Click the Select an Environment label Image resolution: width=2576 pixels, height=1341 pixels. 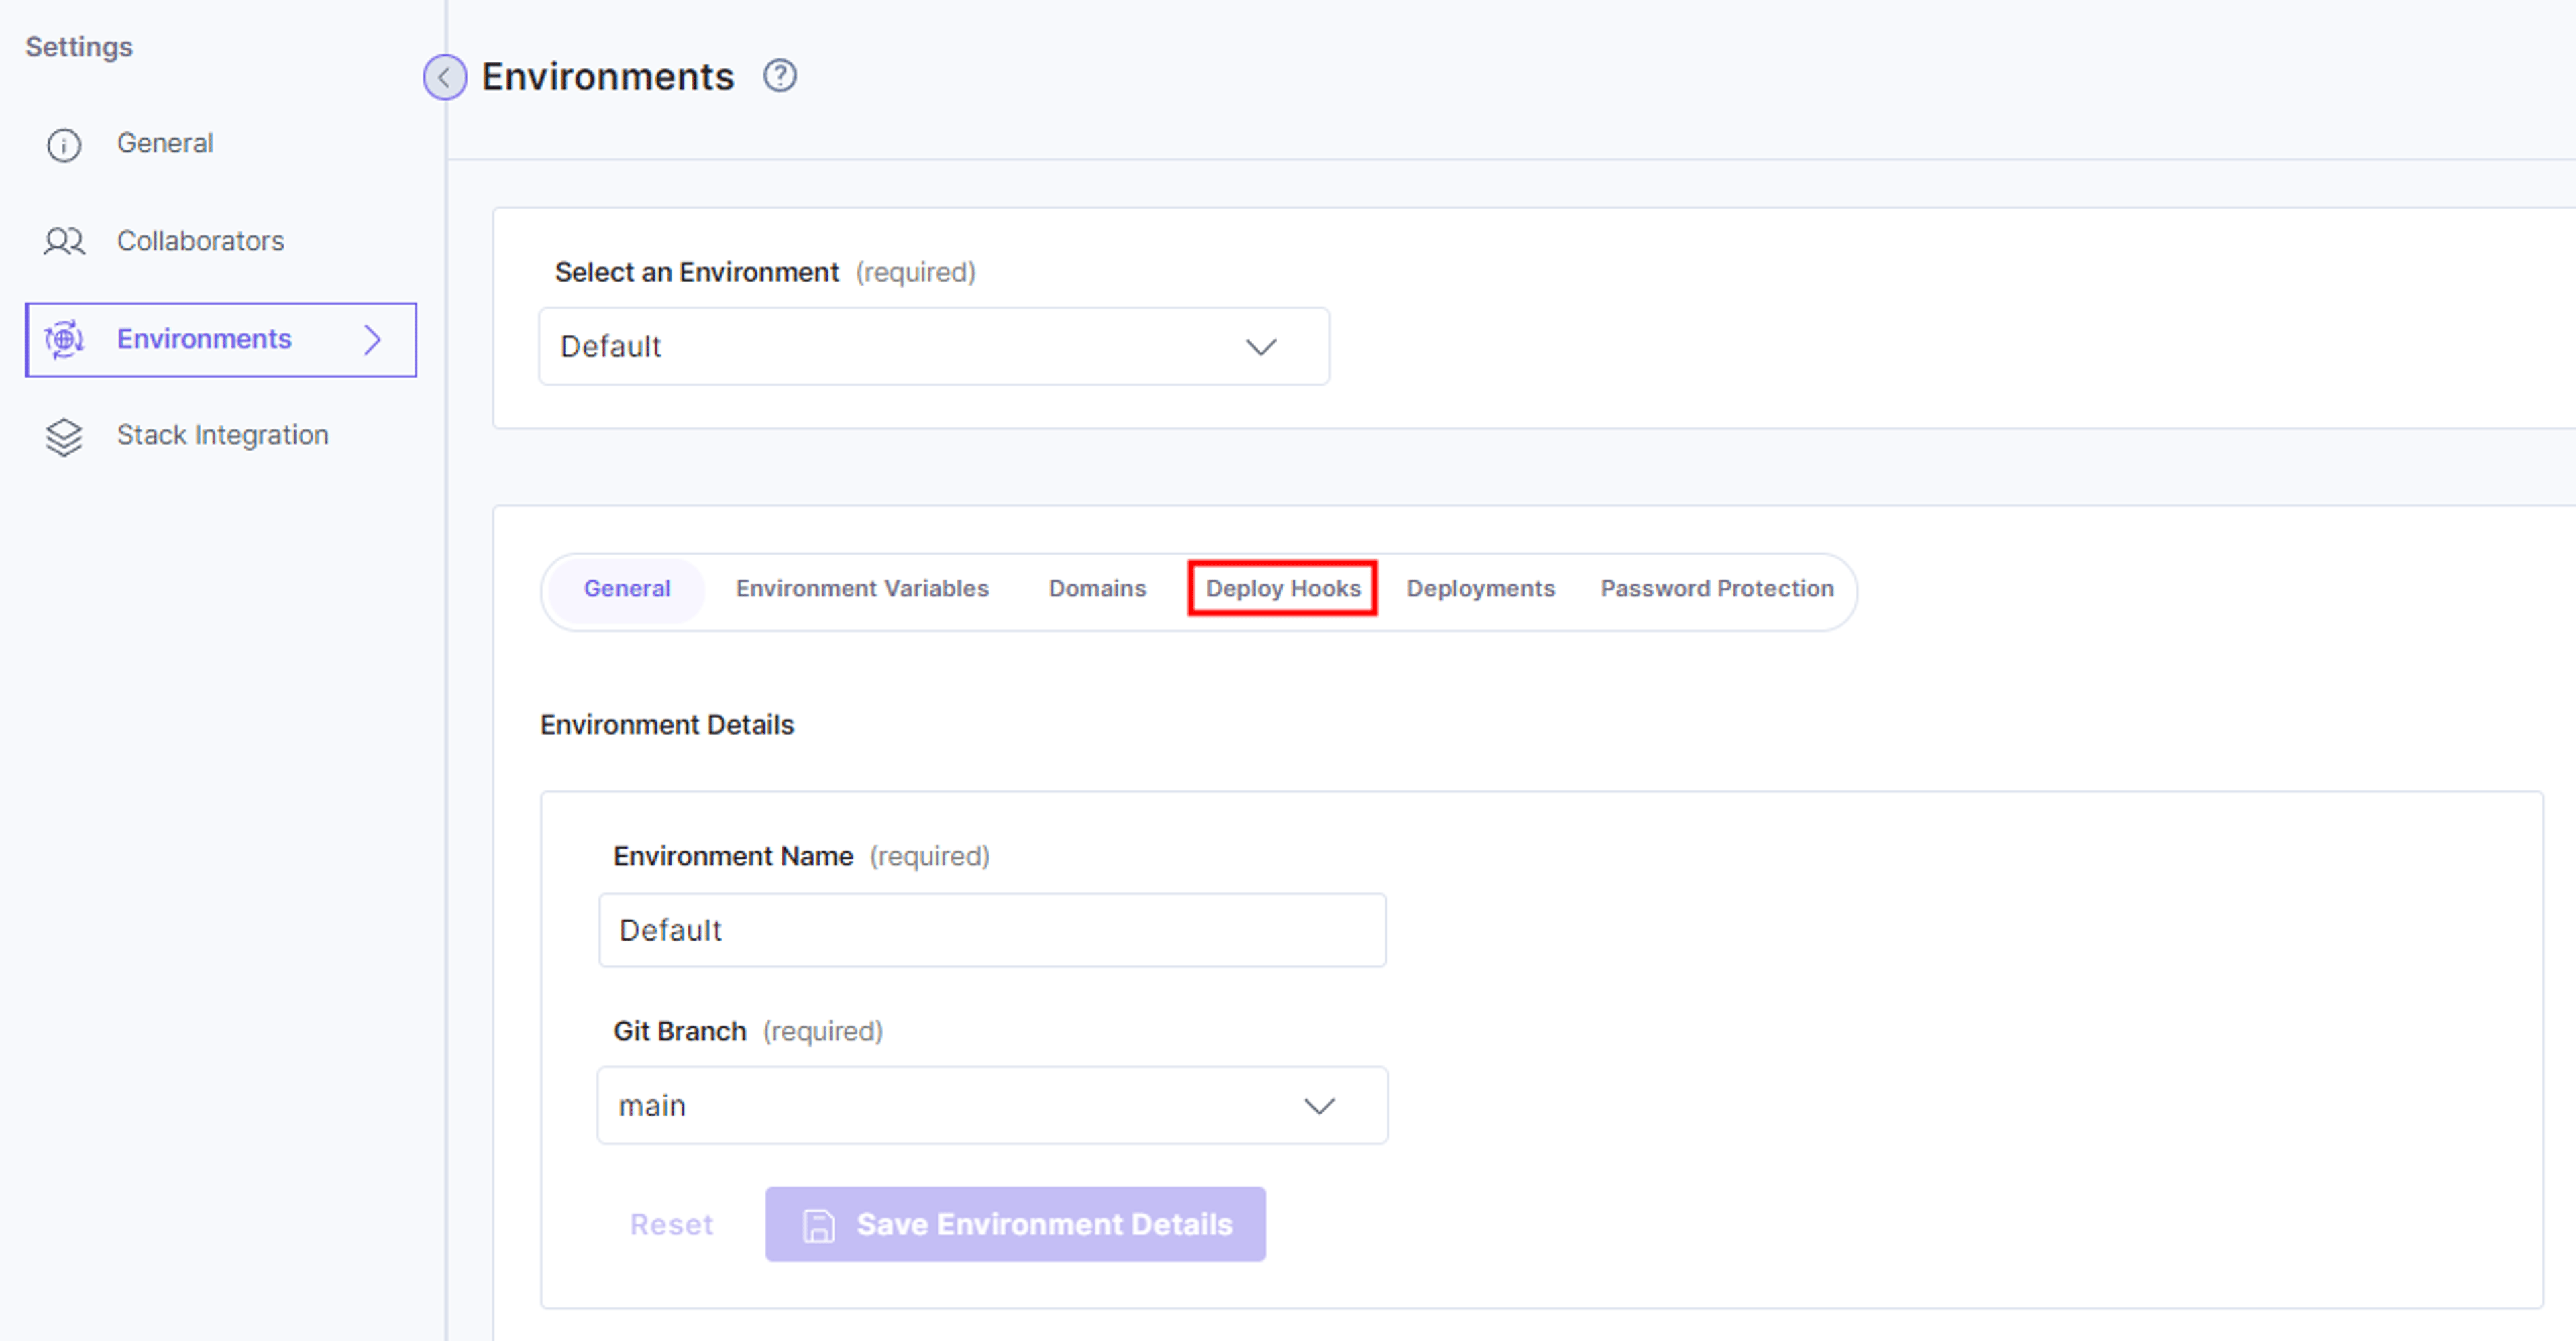pyautogui.click(x=697, y=272)
